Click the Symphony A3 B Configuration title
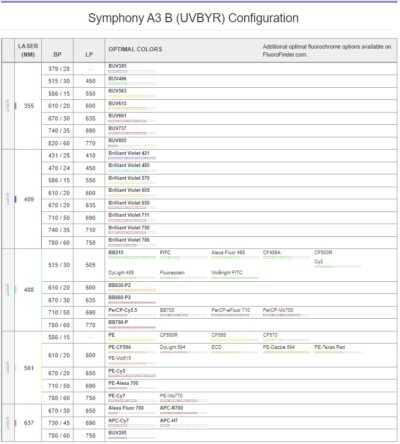Image resolution: width=400 pixels, height=444 pixels. pos(193,18)
